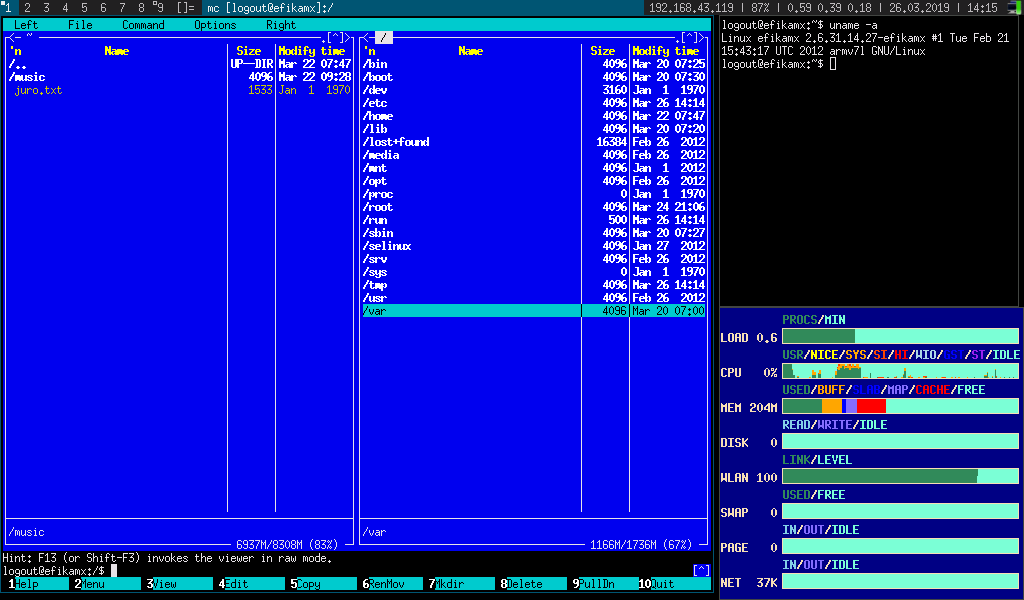
Task: Expand command history with [^] beside the prompt
Action: (701, 571)
